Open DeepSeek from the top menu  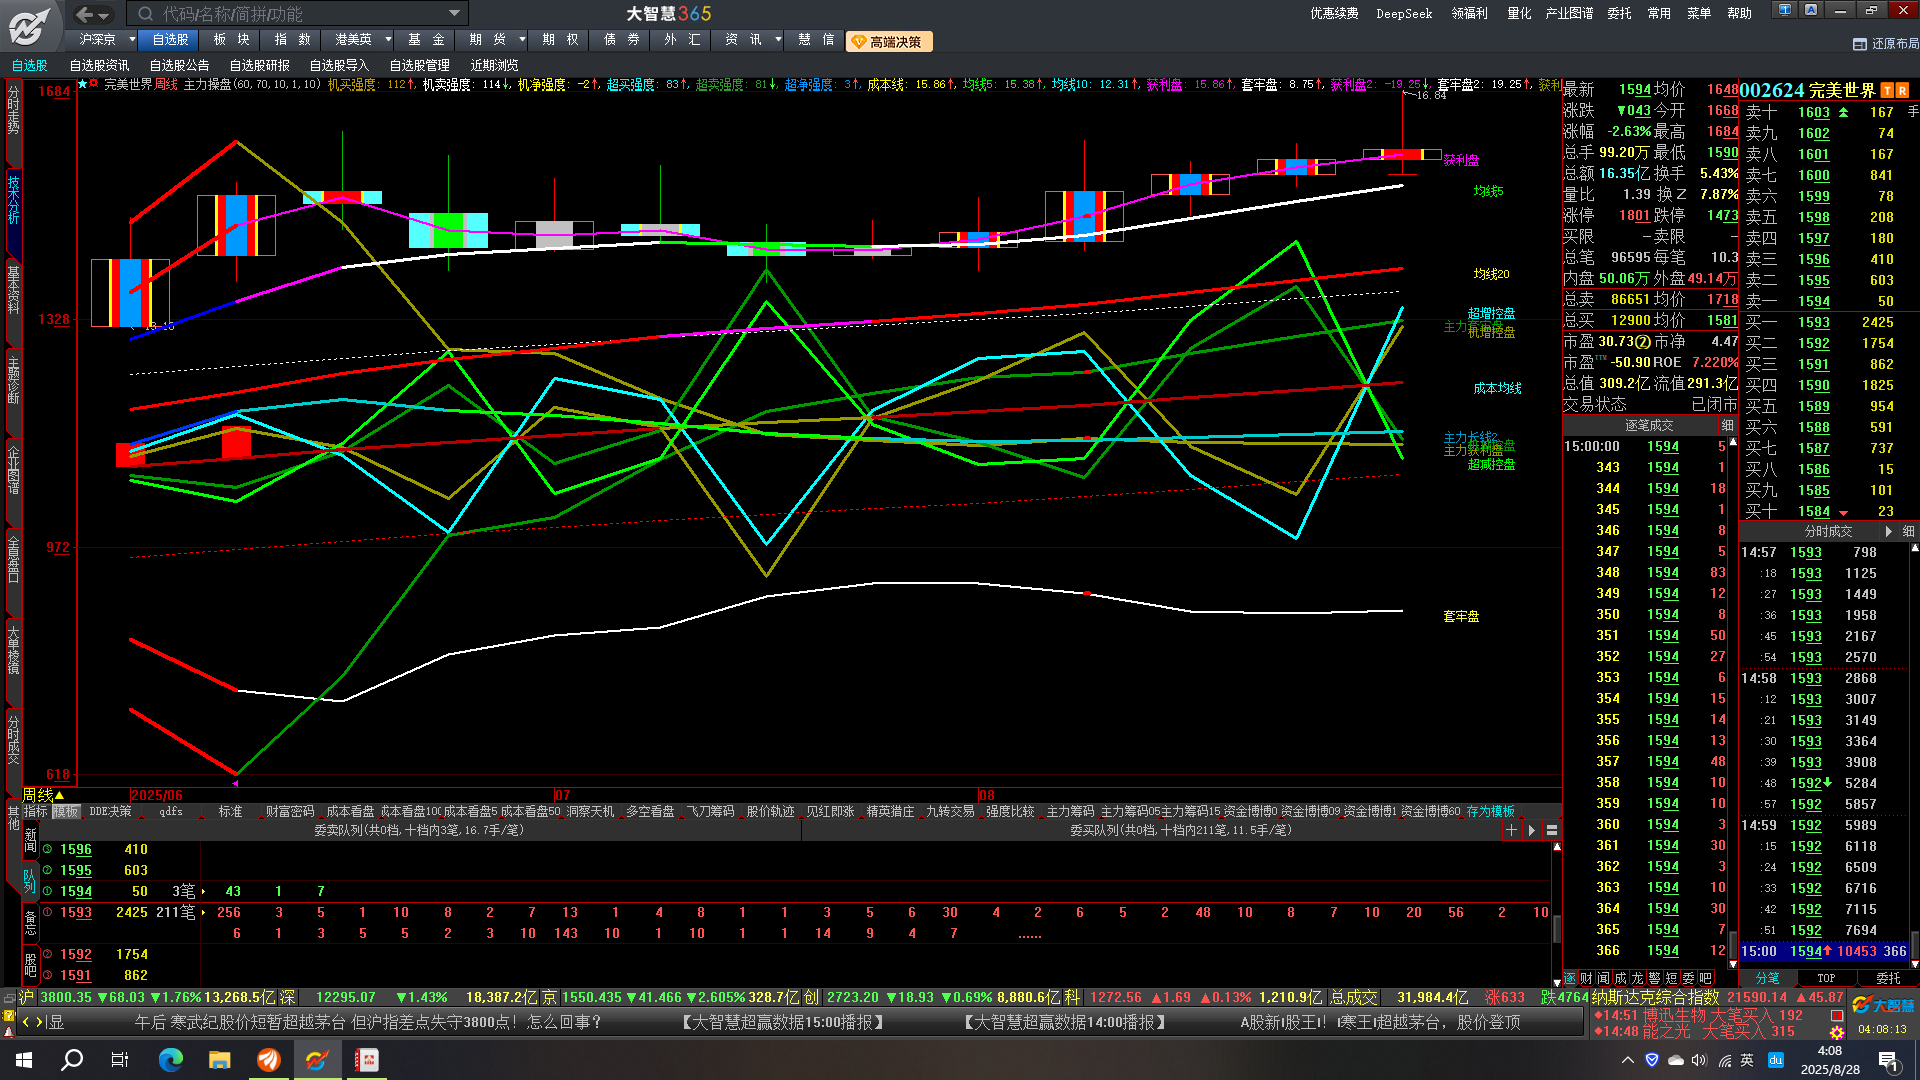pyautogui.click(x=1404, y=13)
